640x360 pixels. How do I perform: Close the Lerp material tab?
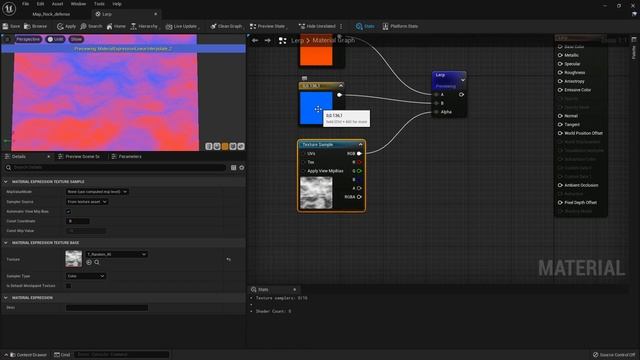tap(156, 14)
